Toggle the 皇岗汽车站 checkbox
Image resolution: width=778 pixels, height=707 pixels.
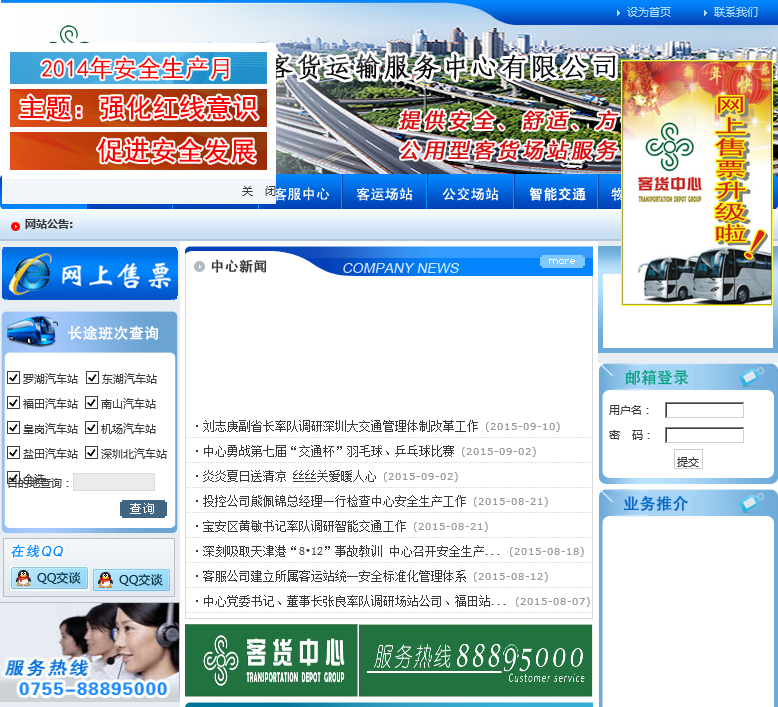(13, 427)
